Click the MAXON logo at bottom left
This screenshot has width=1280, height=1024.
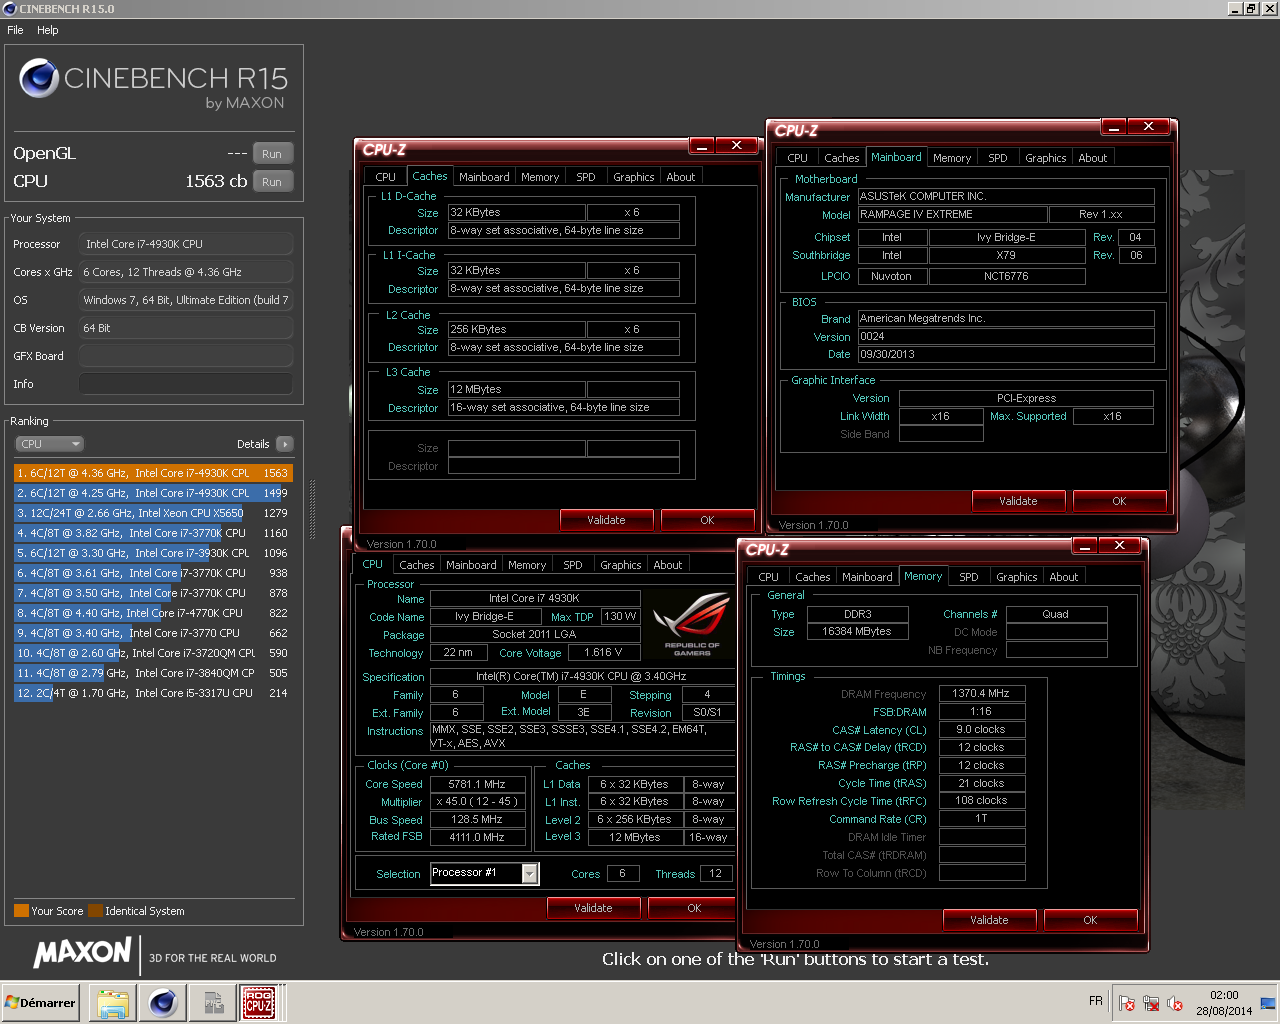pyautogui.click(x=83, y=952)
